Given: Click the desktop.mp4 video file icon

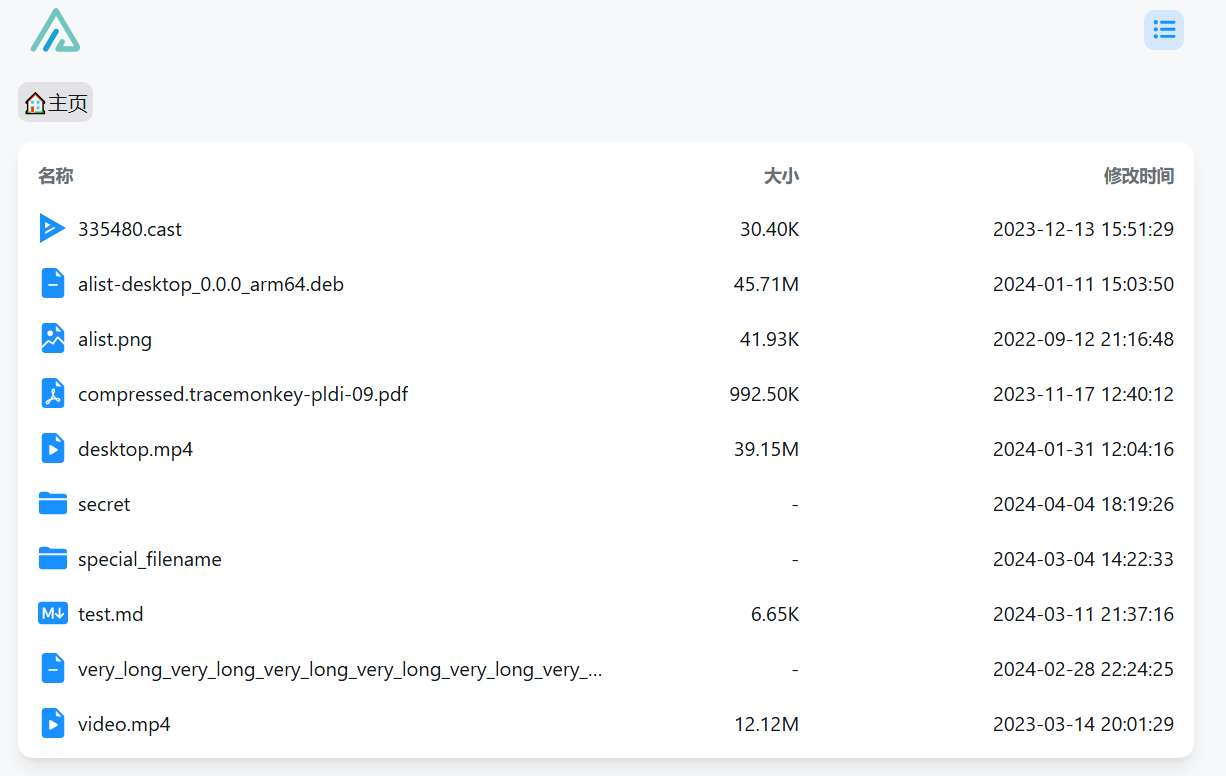Looking at the screenshot, I should [52, 449].
